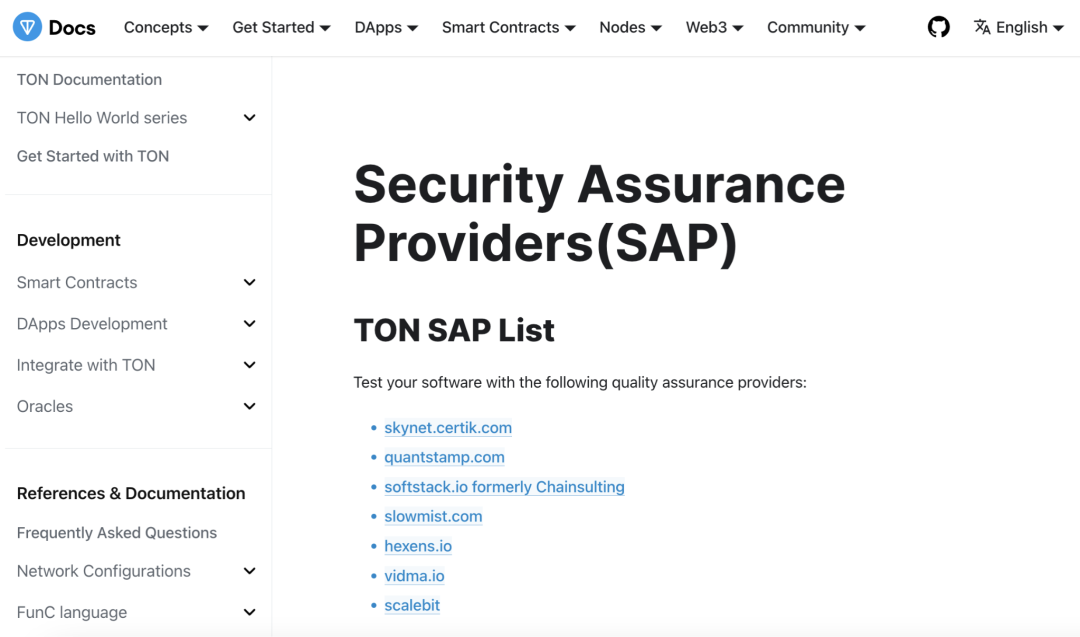Open the DApps navigation dropdown
The image size is (1080, 637).
[x=385, y=27]
